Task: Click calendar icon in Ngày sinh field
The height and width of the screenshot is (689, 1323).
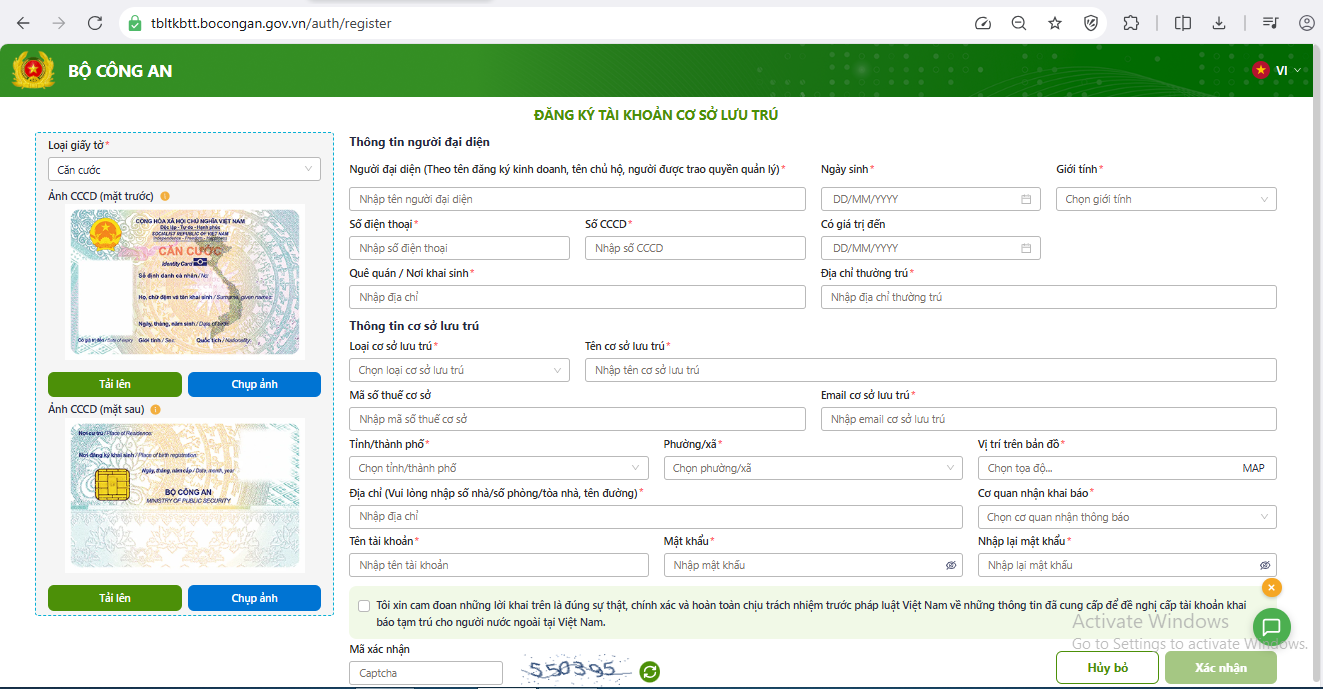Action: (x=1025, y=199)
